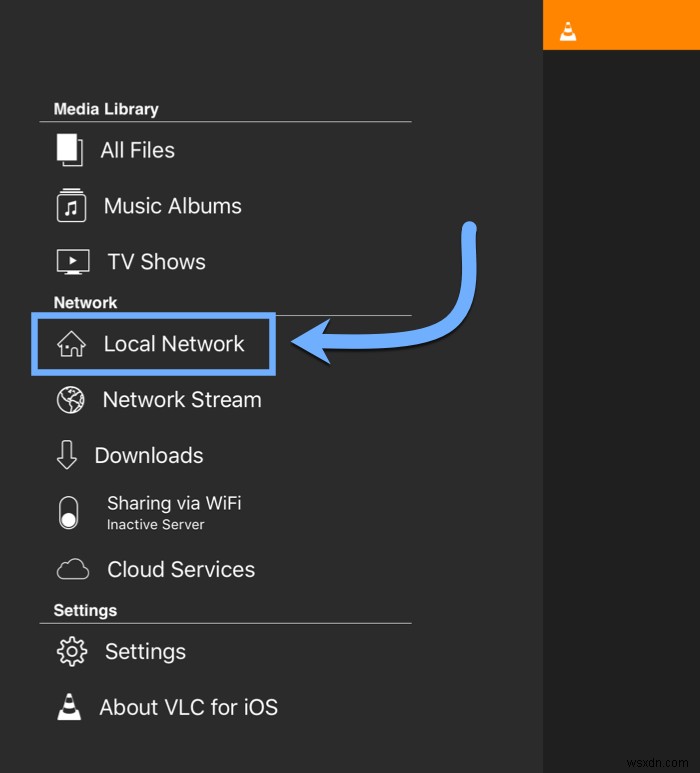Viewport: 700px width, 773px height.
Task: Go to the Downloads section
Action: pyautogui.click(x=149, y=456)
